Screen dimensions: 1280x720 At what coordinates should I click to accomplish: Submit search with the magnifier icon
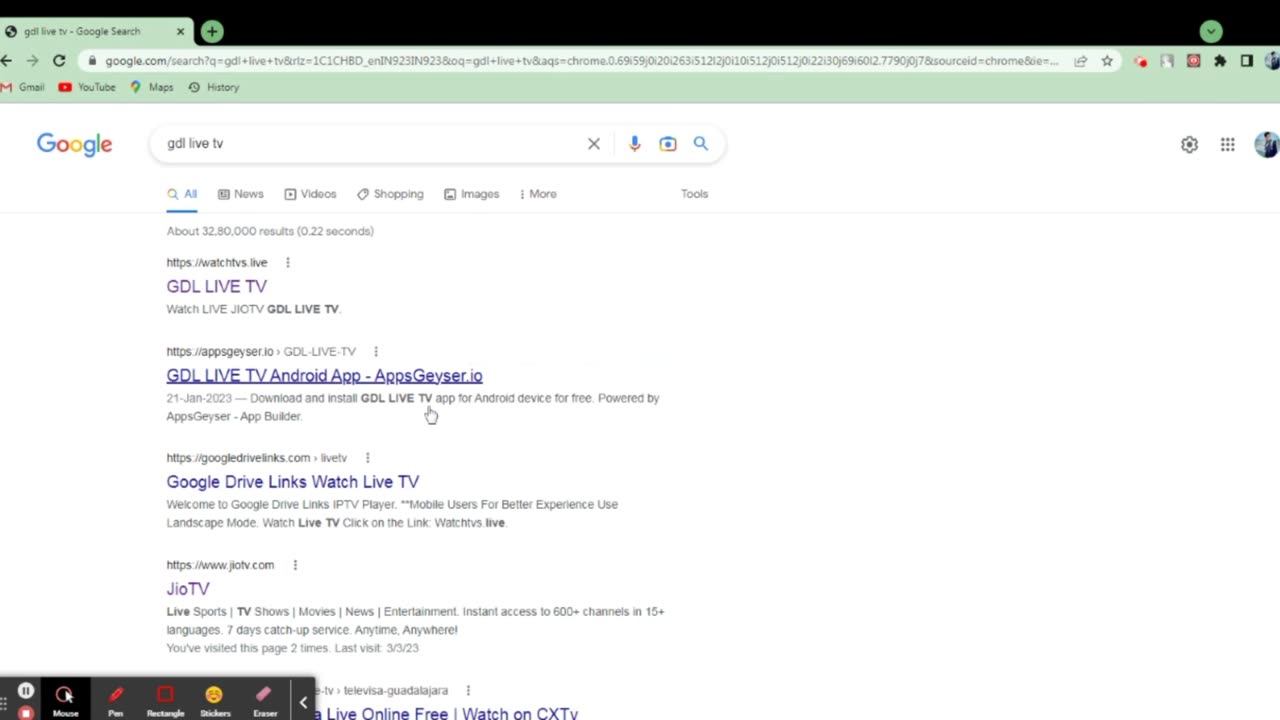pyautogui.click(x=701, y=144)
